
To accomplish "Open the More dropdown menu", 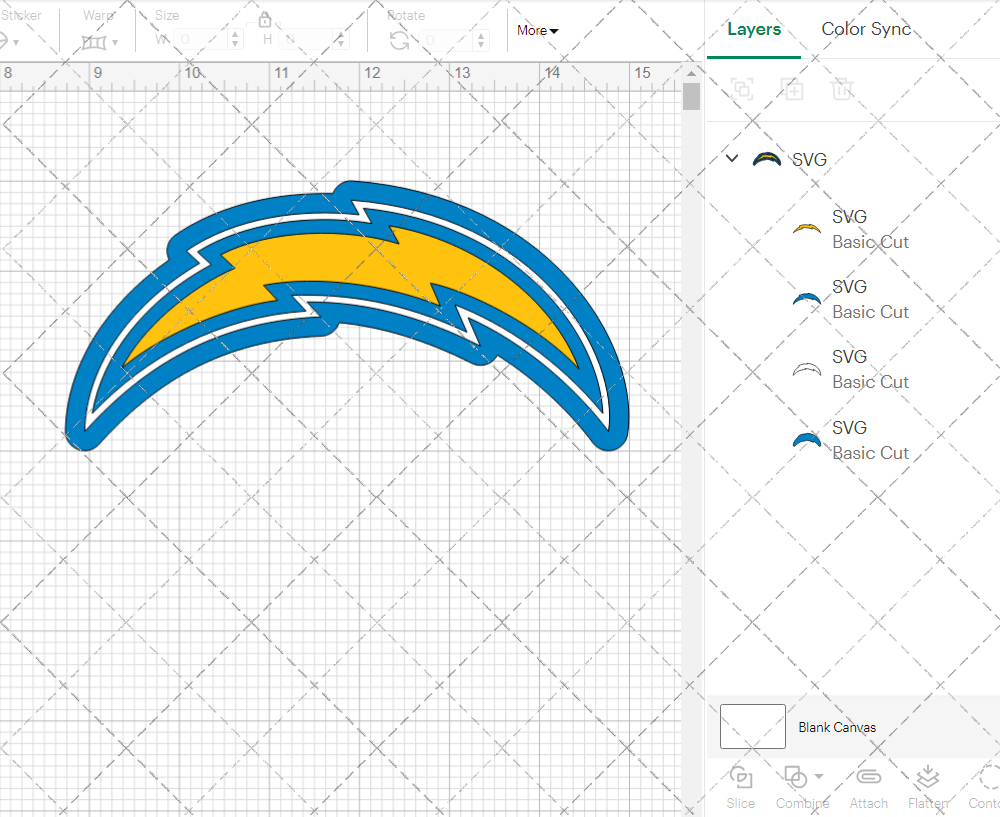I will (538, 30).
